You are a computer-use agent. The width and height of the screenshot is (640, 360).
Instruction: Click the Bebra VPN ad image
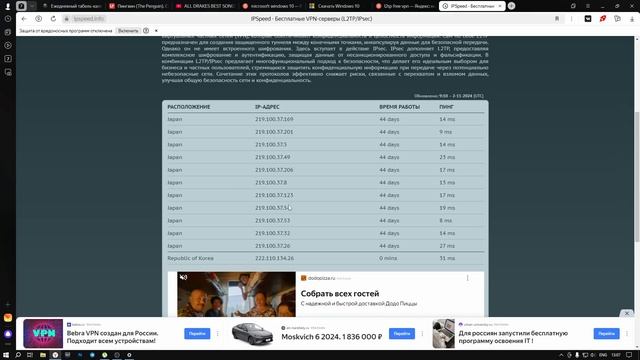click(x=43, y=333)
